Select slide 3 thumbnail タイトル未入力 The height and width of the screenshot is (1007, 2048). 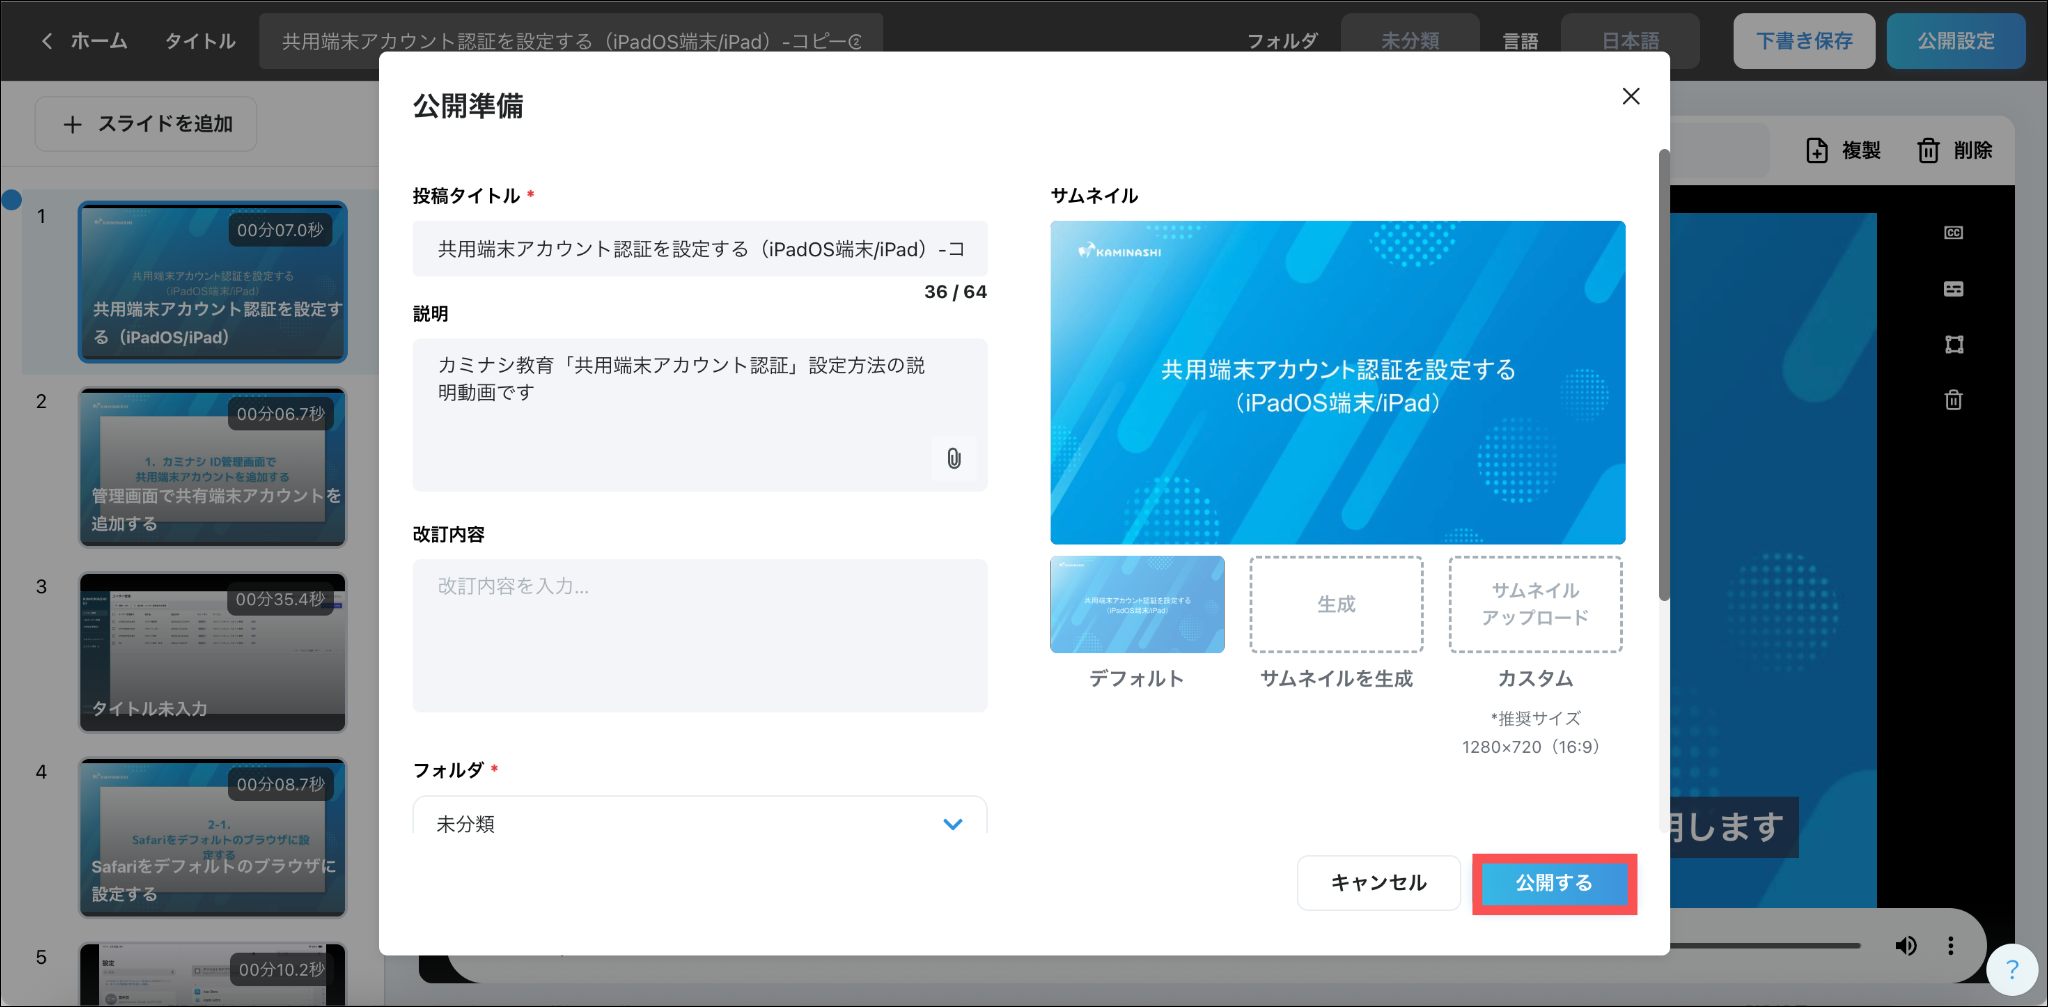click(213, 652)
